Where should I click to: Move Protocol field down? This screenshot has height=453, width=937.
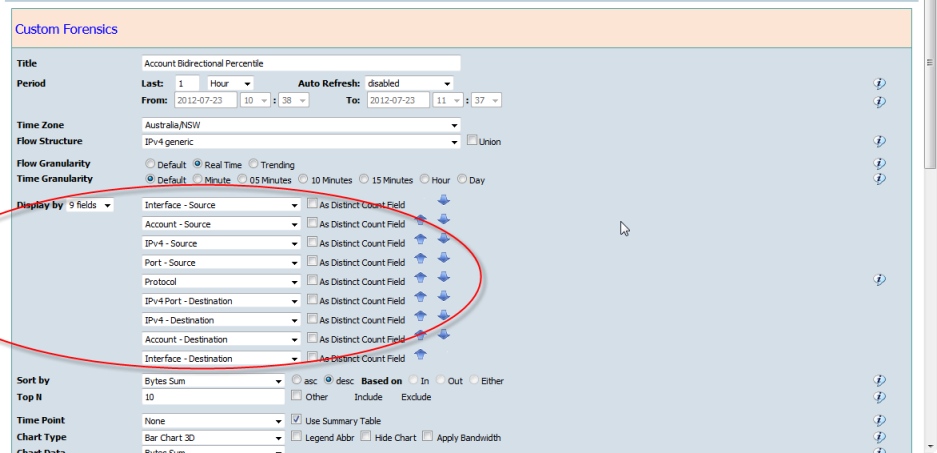(443, 277)
